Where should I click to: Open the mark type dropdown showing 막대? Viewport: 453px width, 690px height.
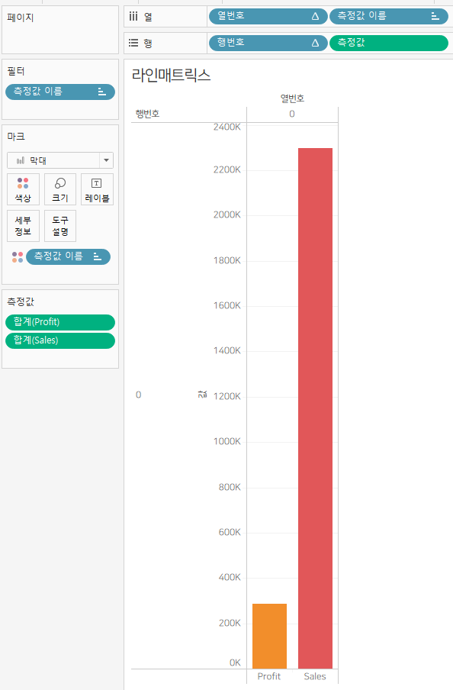[x=60, y=161]
